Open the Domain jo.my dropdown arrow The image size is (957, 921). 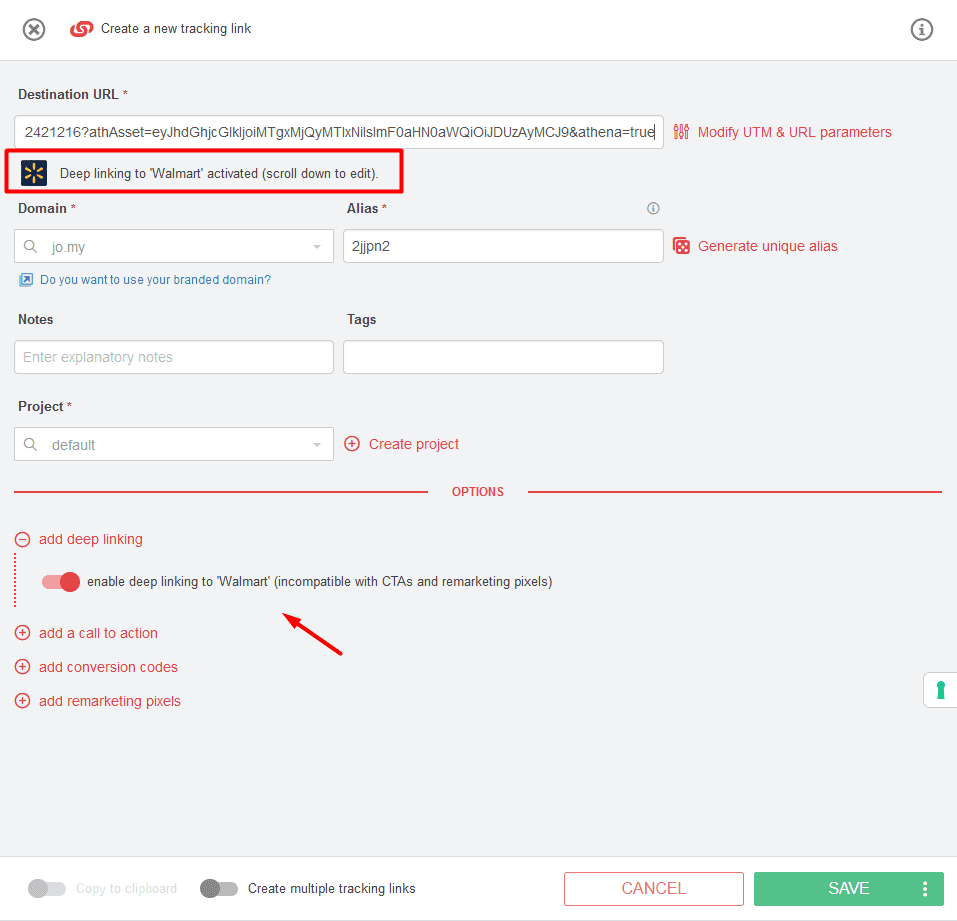(x=317, y=247)
